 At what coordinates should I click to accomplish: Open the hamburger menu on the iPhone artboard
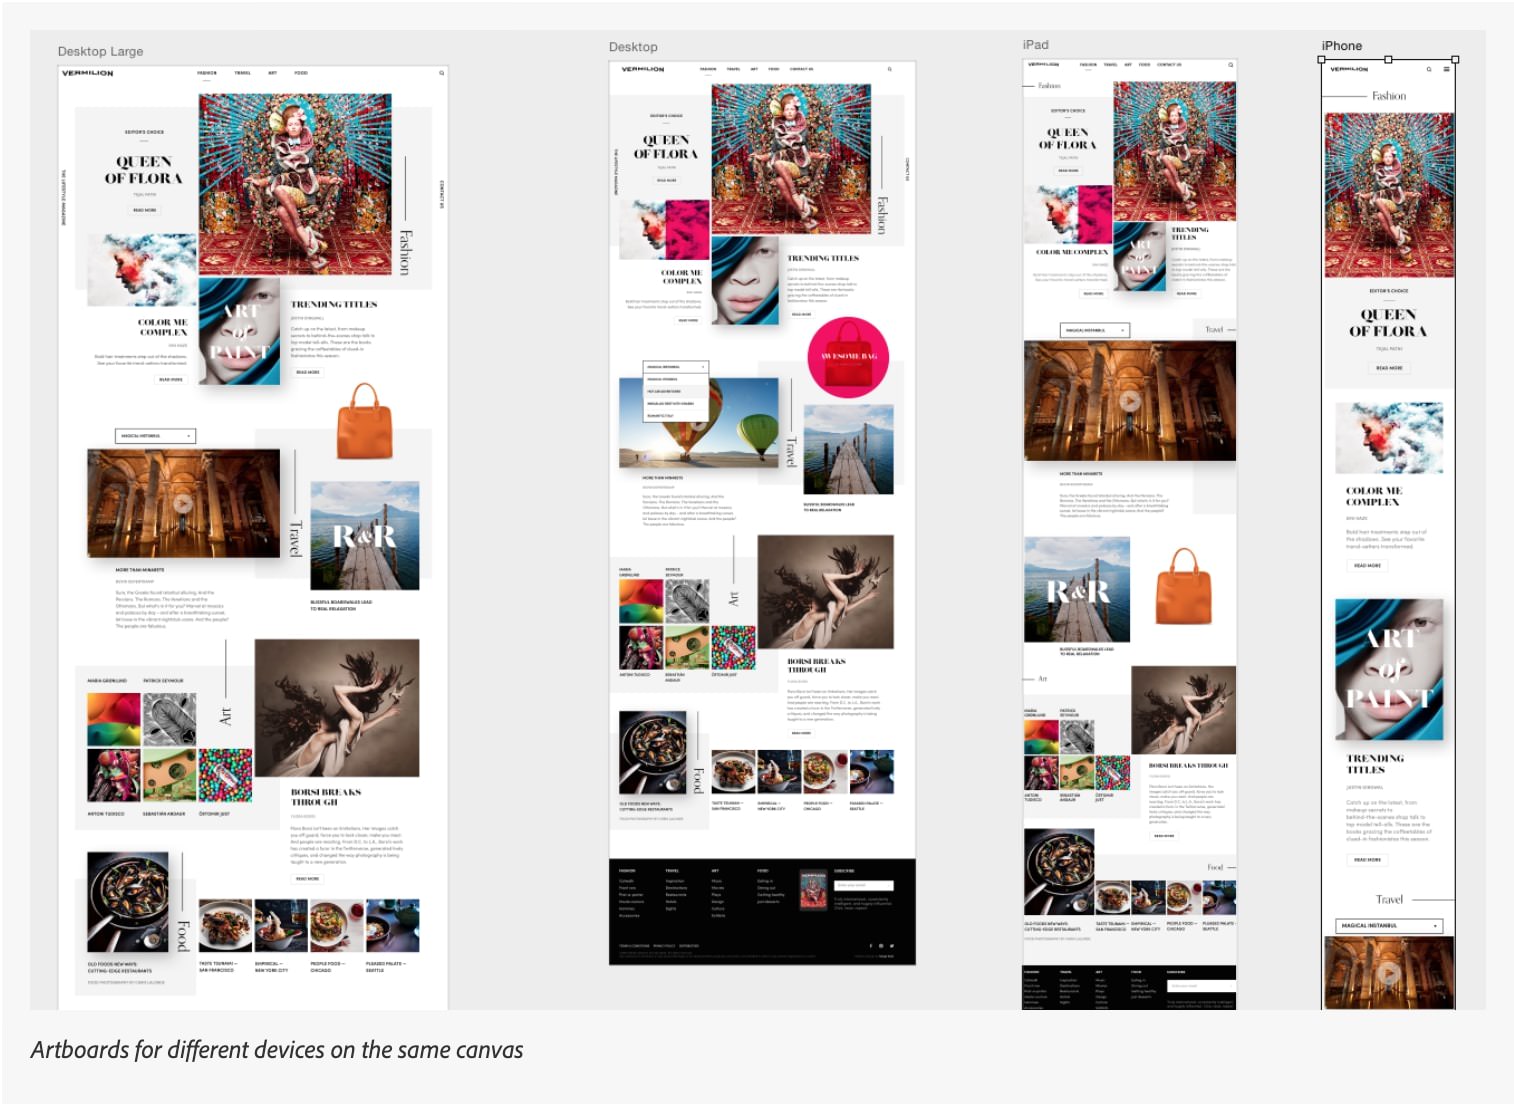pos(1447,69)
